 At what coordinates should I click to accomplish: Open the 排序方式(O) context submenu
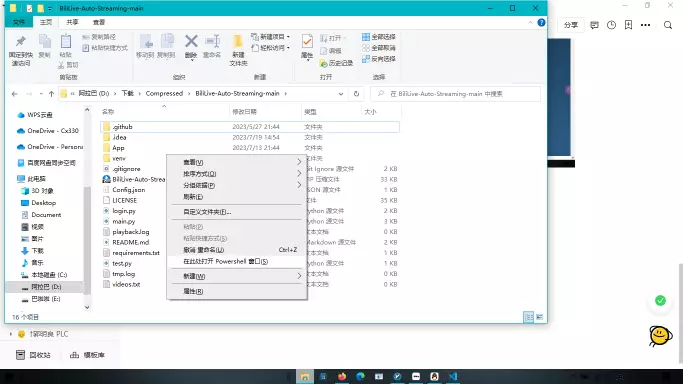pos(237,174)
